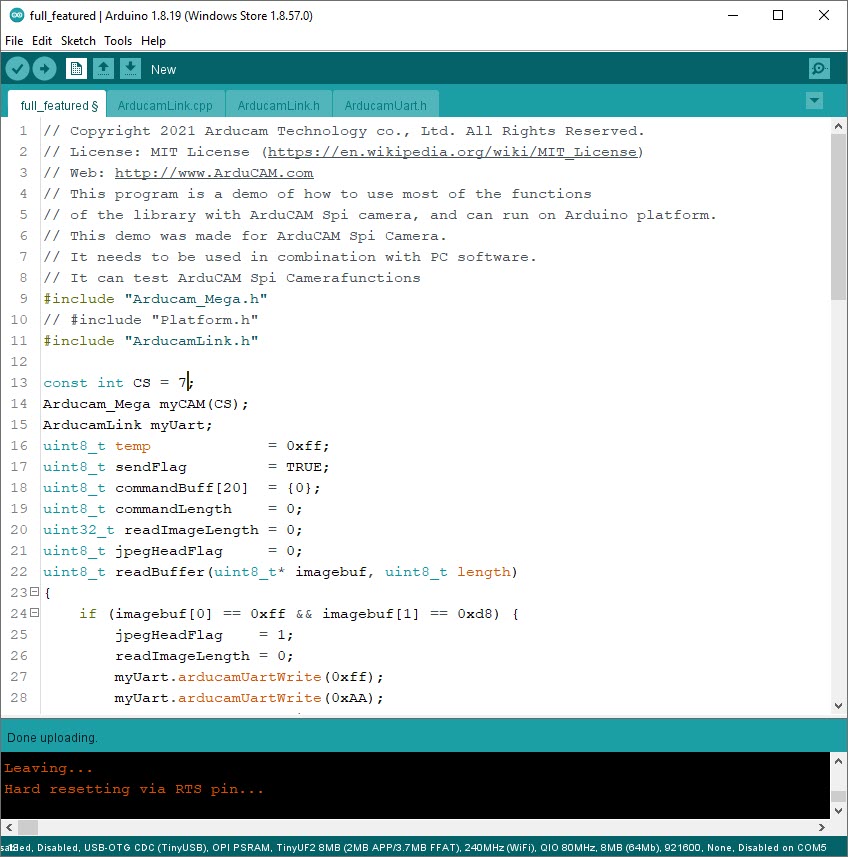Screen dimensions: 848x857
Task: Open the Help menu
Action: (153, 41)
